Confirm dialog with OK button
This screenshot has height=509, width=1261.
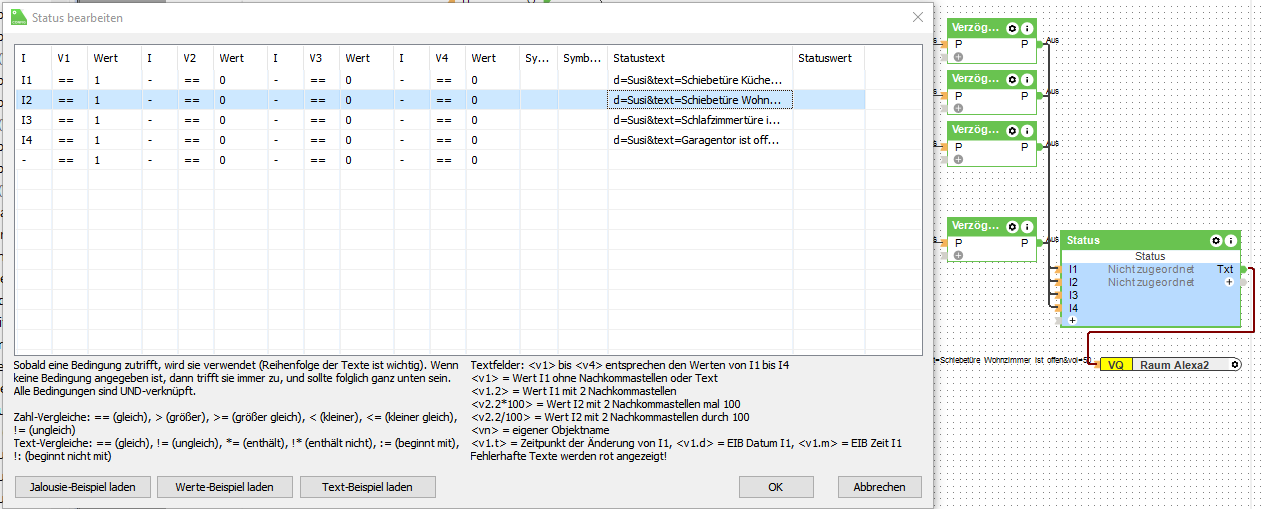click(x=776, y=487)
